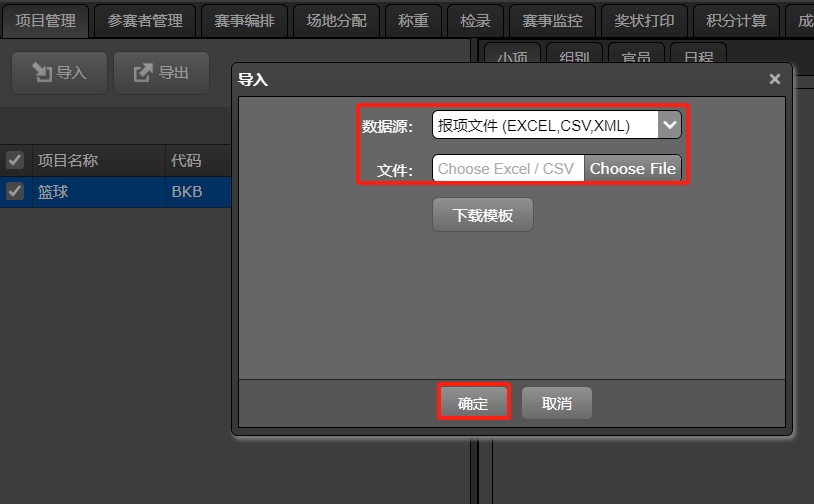
Task: Close the 导入 dialog with X
Action: (775, 79)
